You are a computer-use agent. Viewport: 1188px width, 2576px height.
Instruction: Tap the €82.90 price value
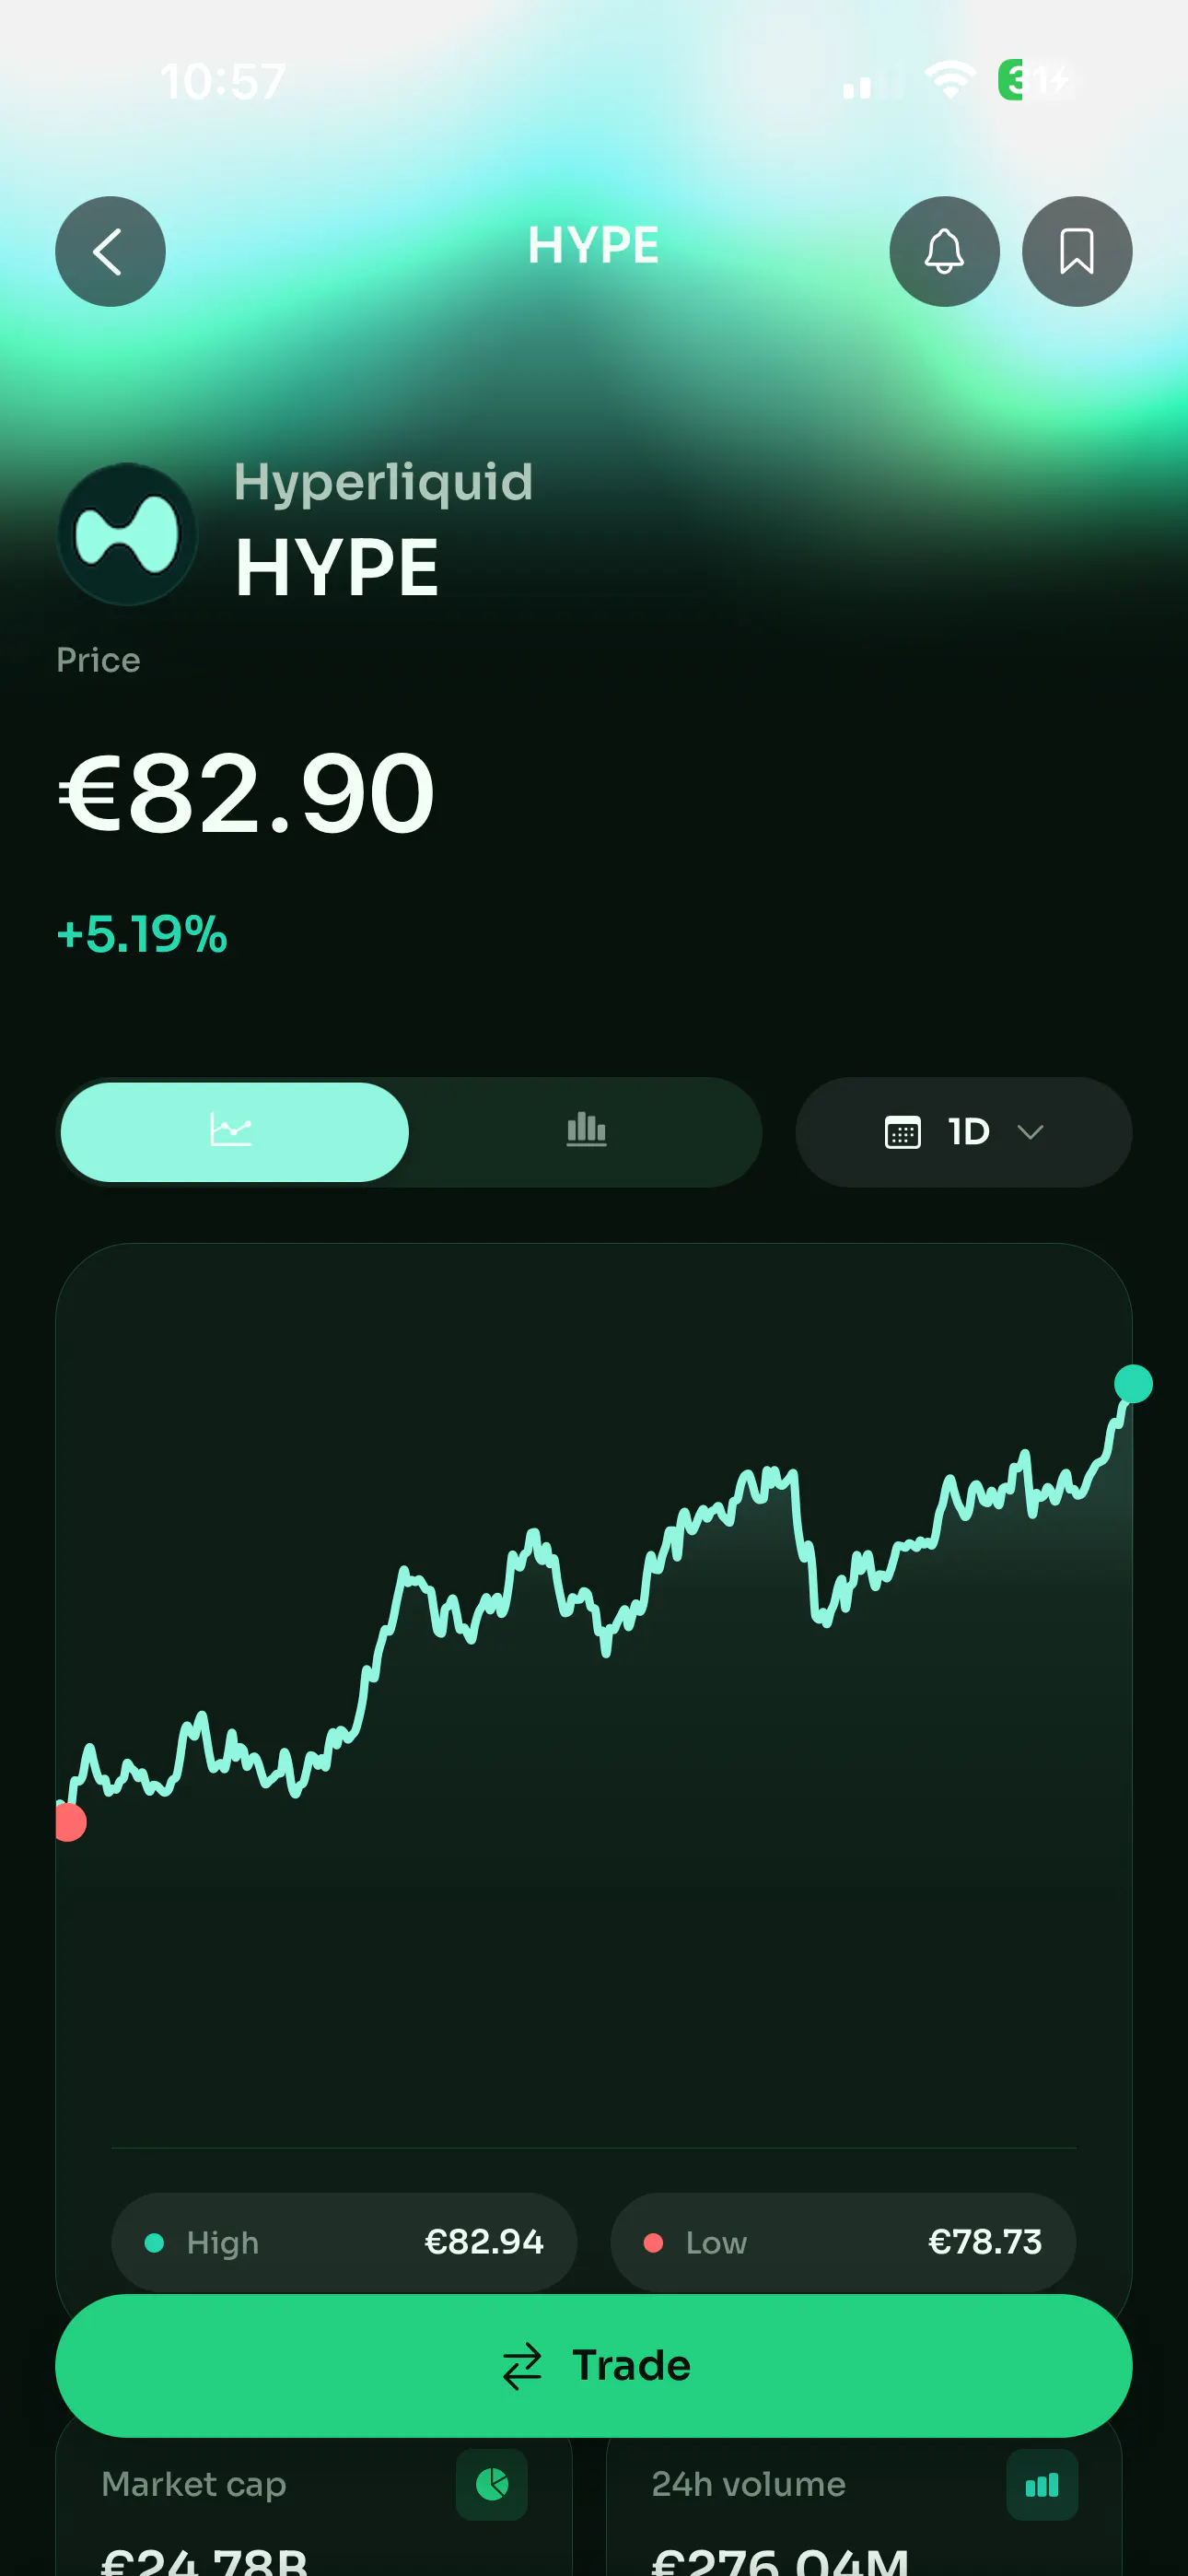point(246,793)
